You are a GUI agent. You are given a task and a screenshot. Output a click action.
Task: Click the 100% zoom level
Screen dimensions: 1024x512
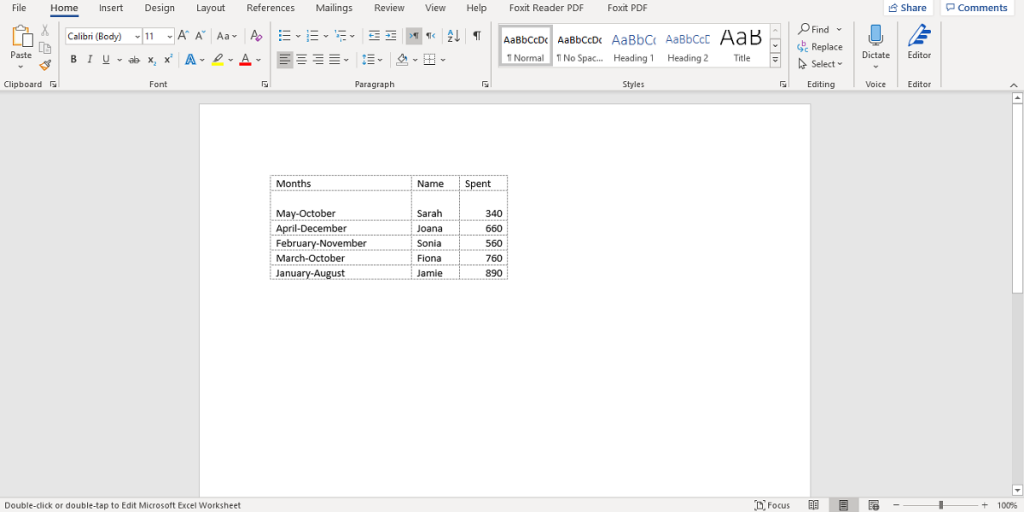(x=1007, y=505)
